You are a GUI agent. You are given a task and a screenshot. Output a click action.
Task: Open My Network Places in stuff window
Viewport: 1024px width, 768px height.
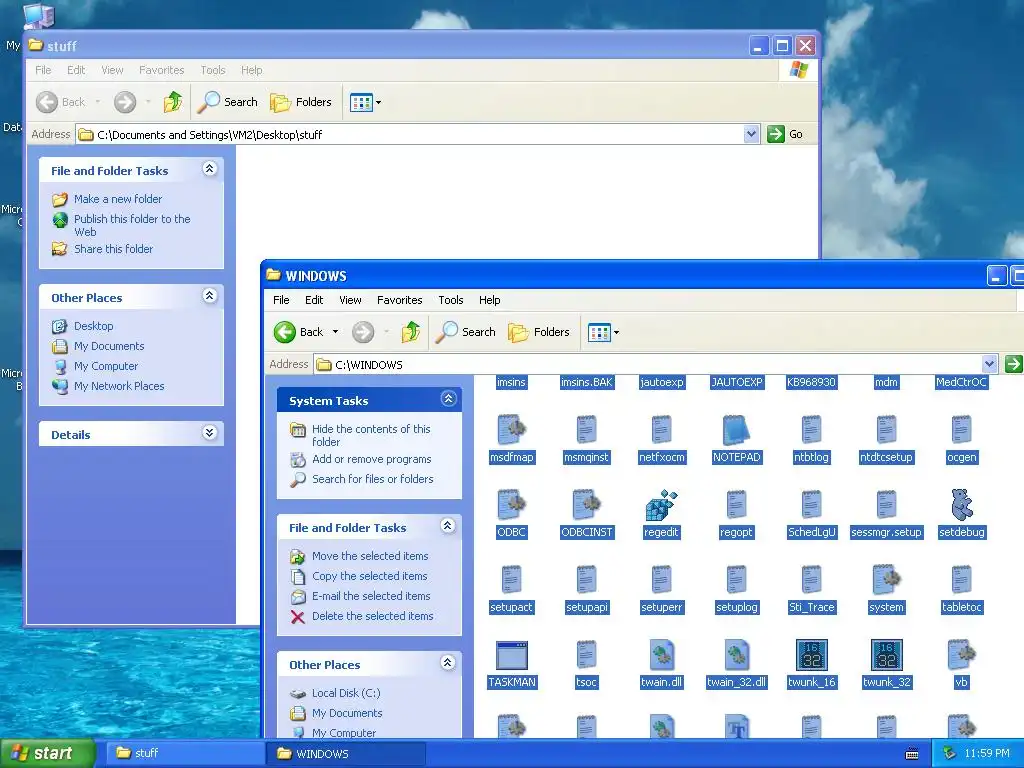coord(119,386)
